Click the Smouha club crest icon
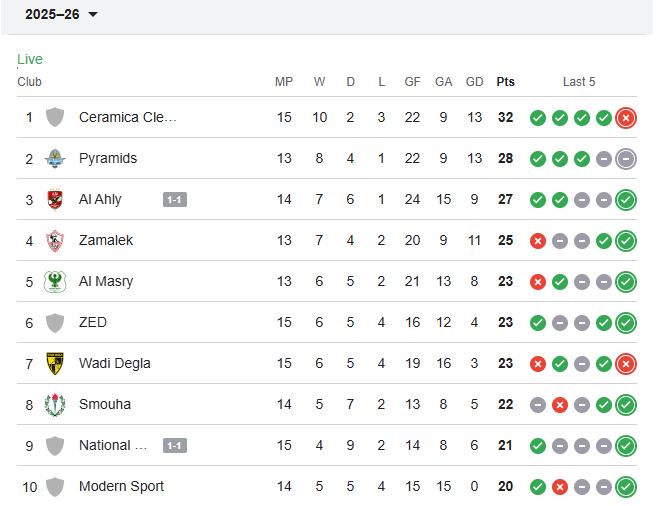 pos(55,404)
